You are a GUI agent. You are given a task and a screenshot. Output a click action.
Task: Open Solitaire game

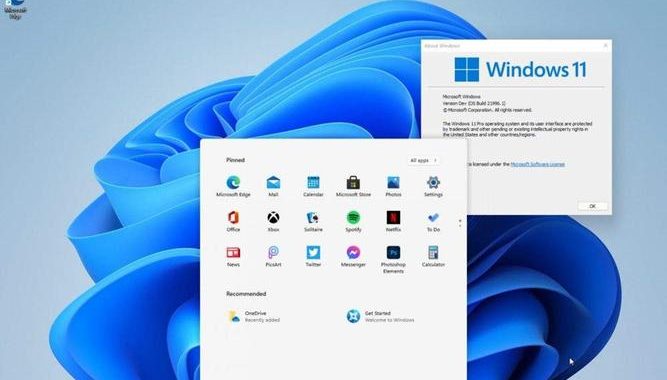coord(313,221)
